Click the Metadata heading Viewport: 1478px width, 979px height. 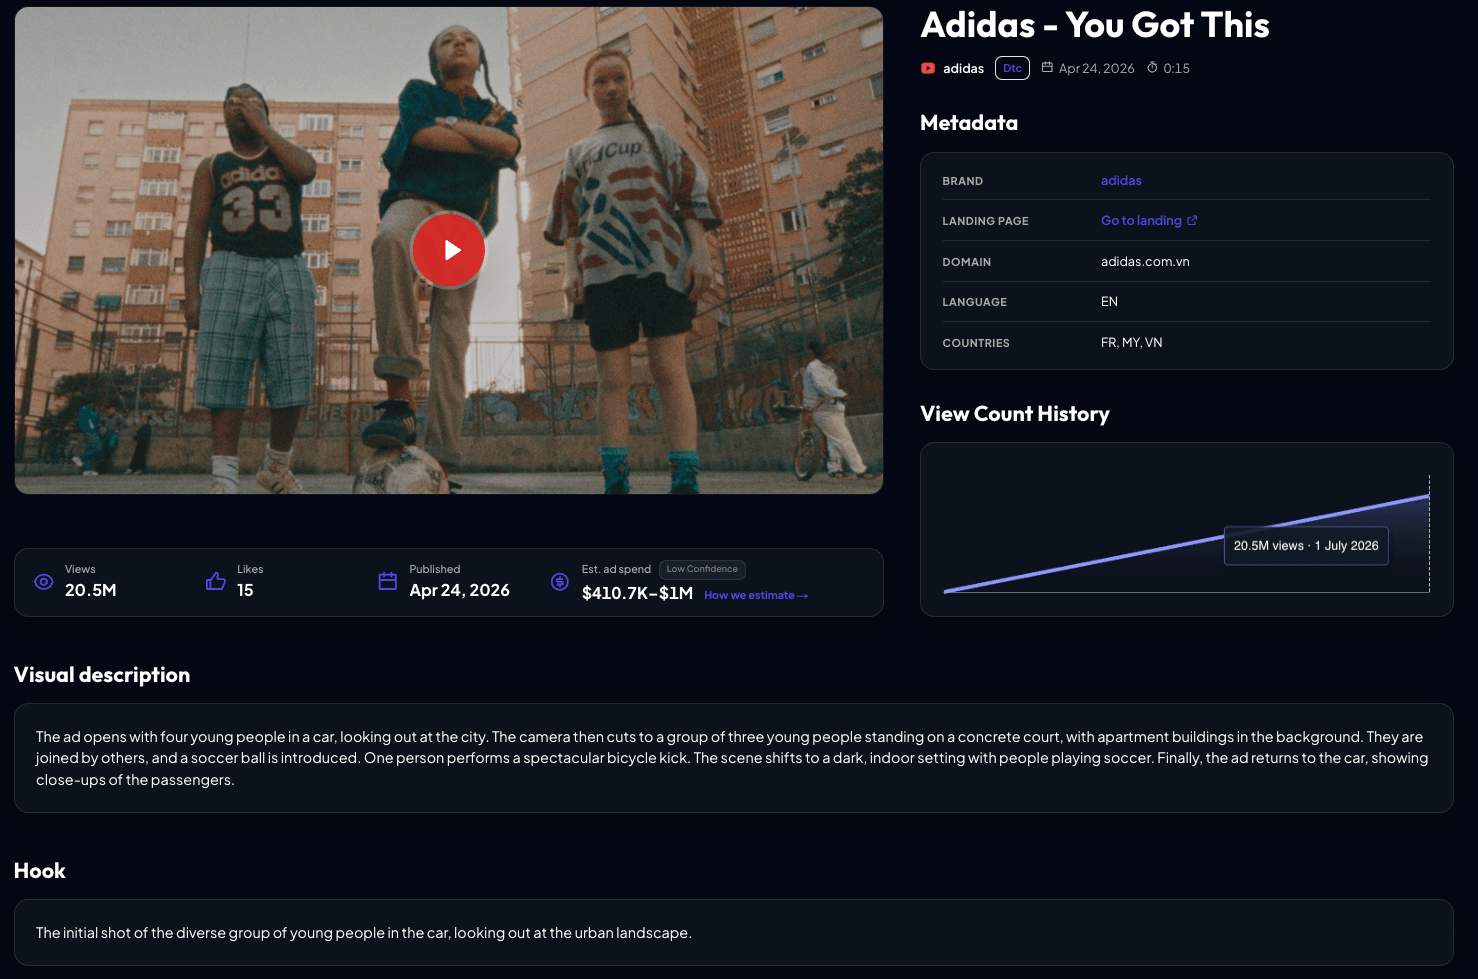969,123
